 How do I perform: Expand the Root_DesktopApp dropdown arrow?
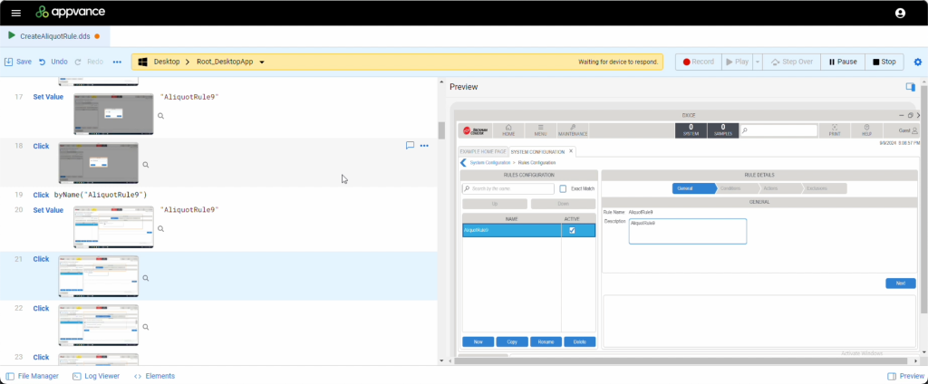click(262, 62)
